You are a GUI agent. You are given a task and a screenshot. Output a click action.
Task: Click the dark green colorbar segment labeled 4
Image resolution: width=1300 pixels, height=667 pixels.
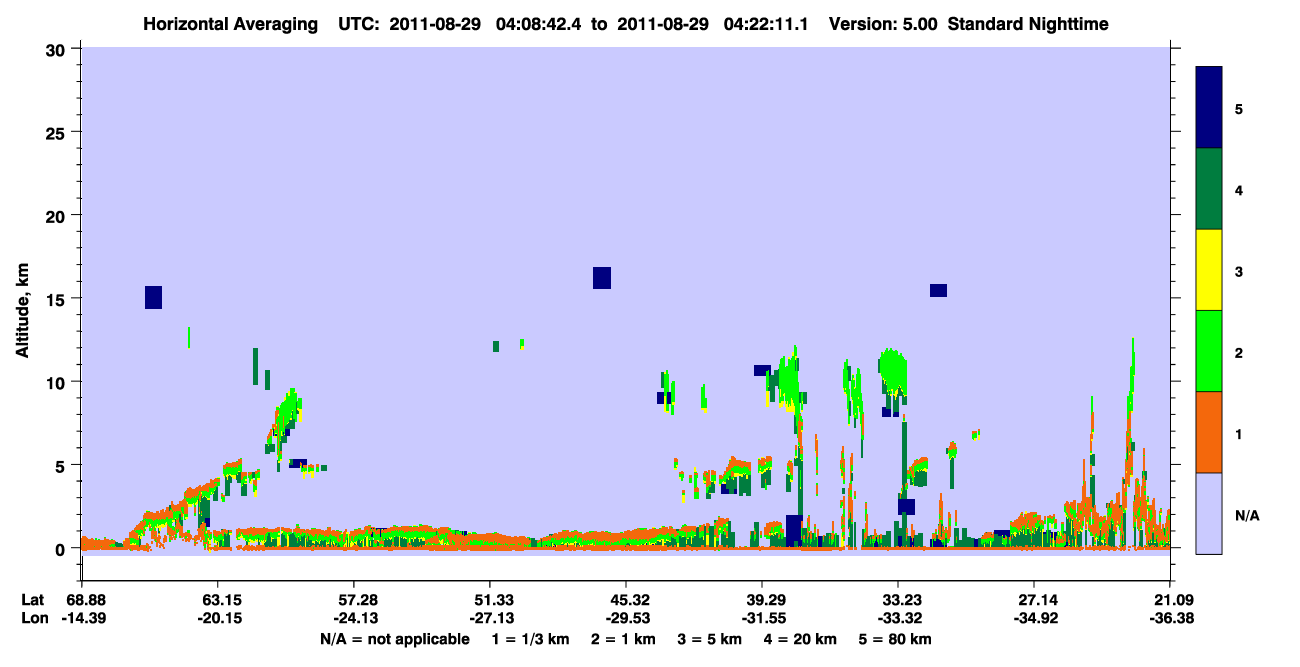1209,189
